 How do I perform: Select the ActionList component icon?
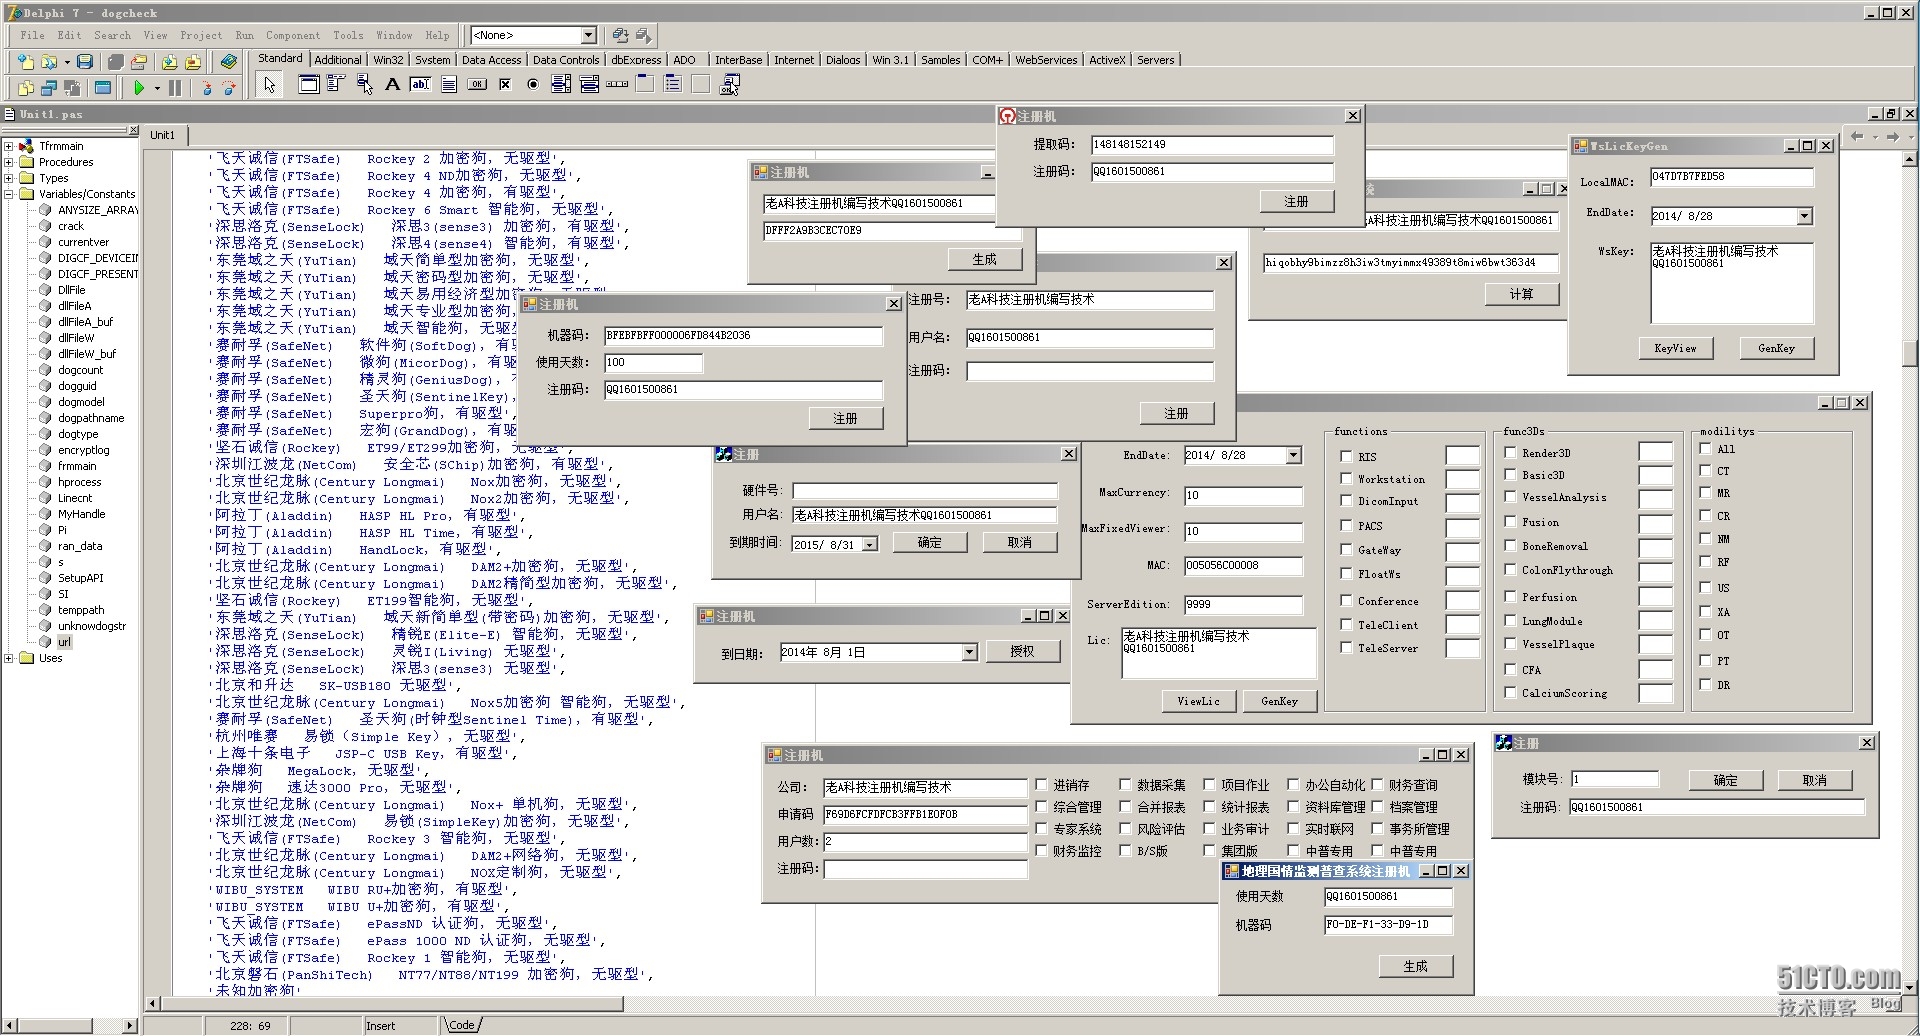click(730, 85)
